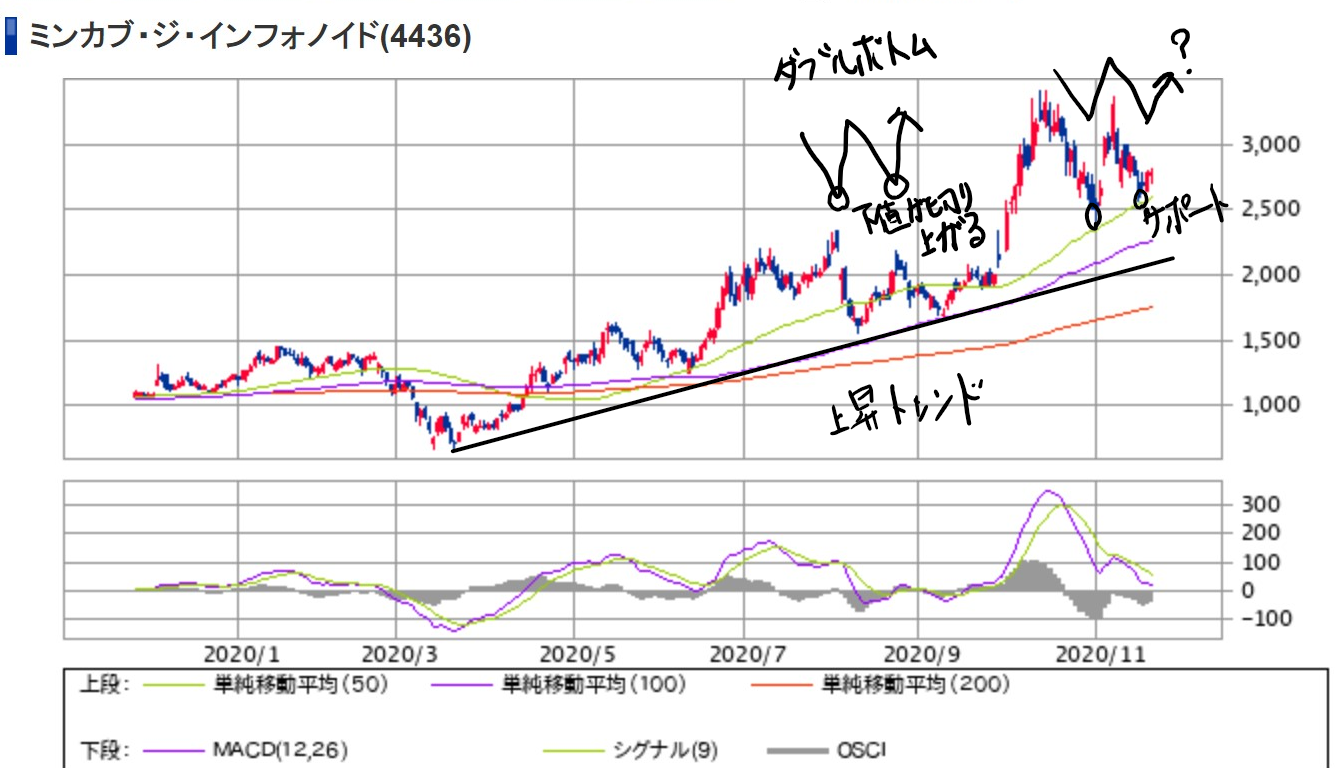This screenshot has width=1342, height=768.
Task: Select 単純移動平均(100) legend entry
Action: [595, 685]
